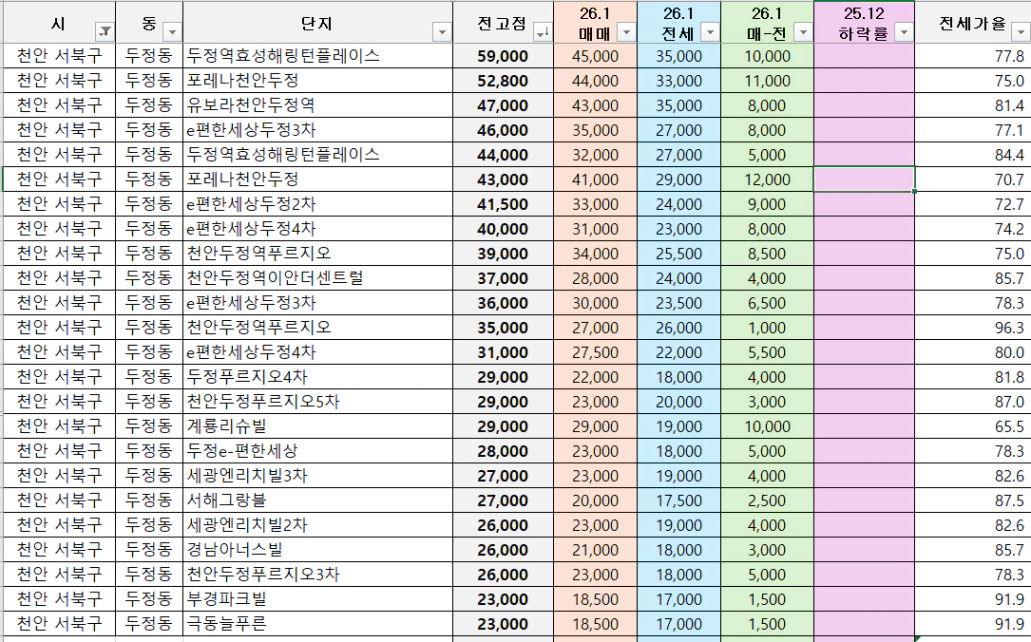The width and height of the screenshot is (1031, 642).
Task: Select the 17,500 value in 전세 column
Action: point(679,500)
